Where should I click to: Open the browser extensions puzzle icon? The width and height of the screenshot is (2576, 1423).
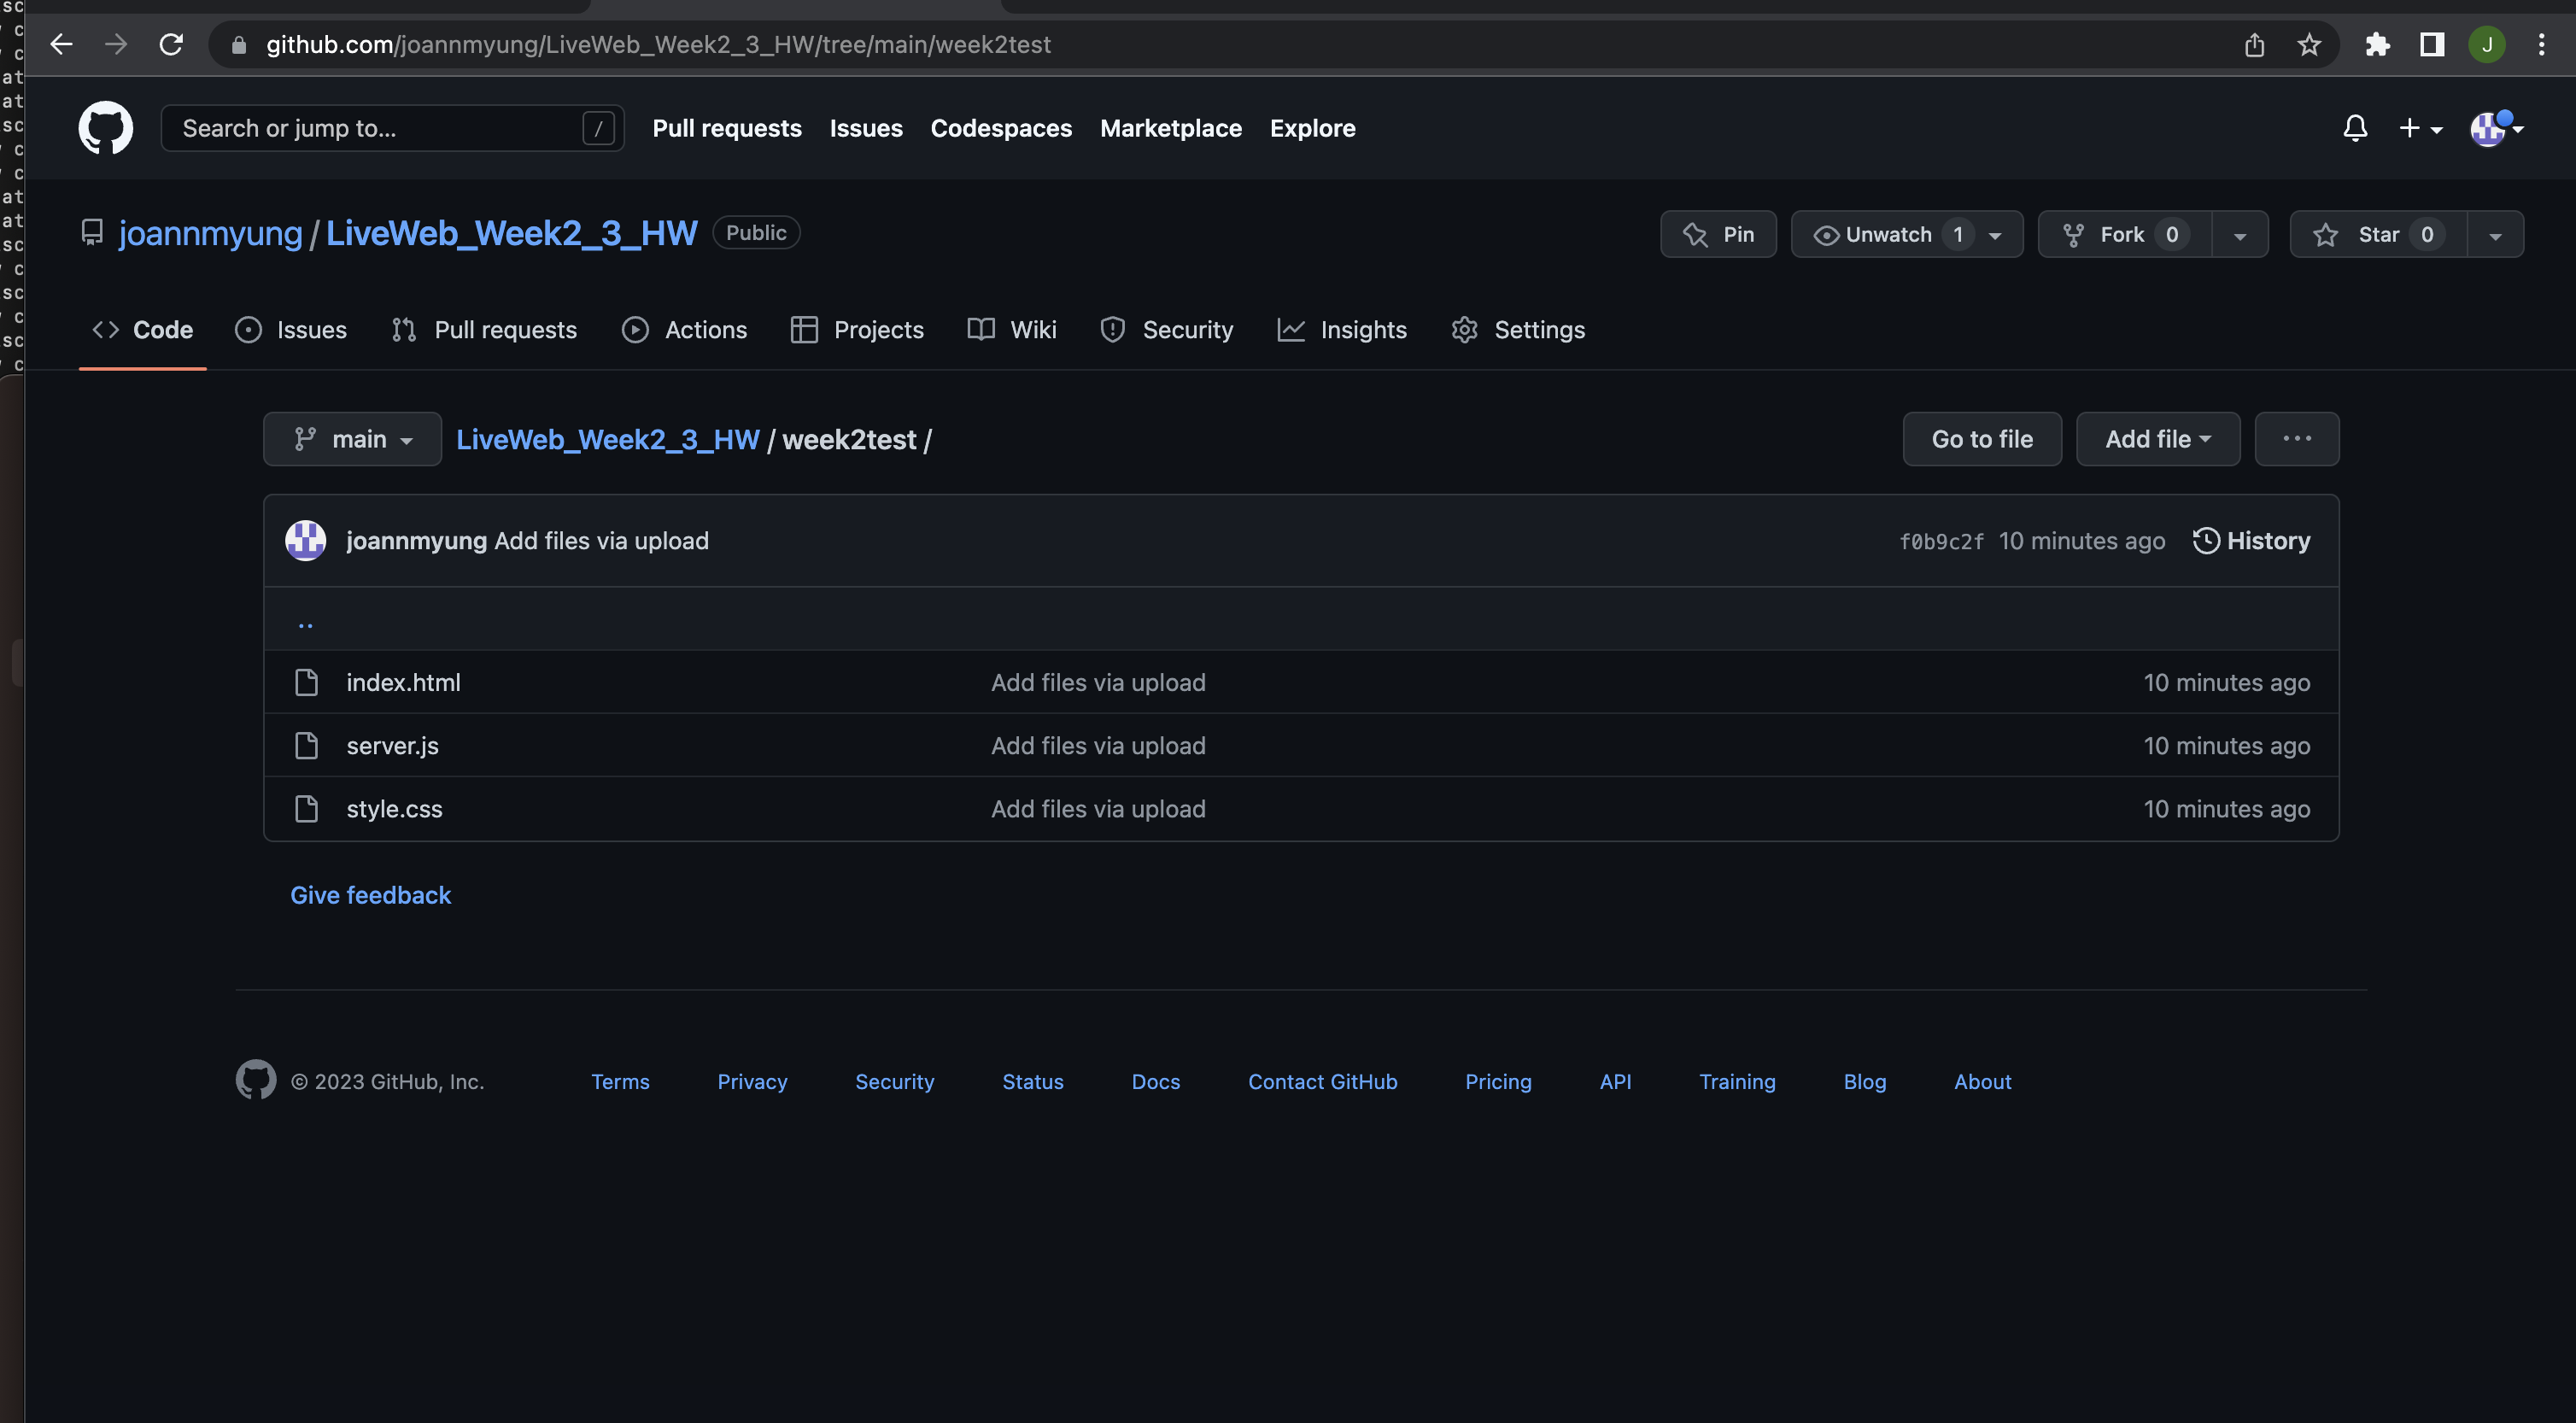2377,45
